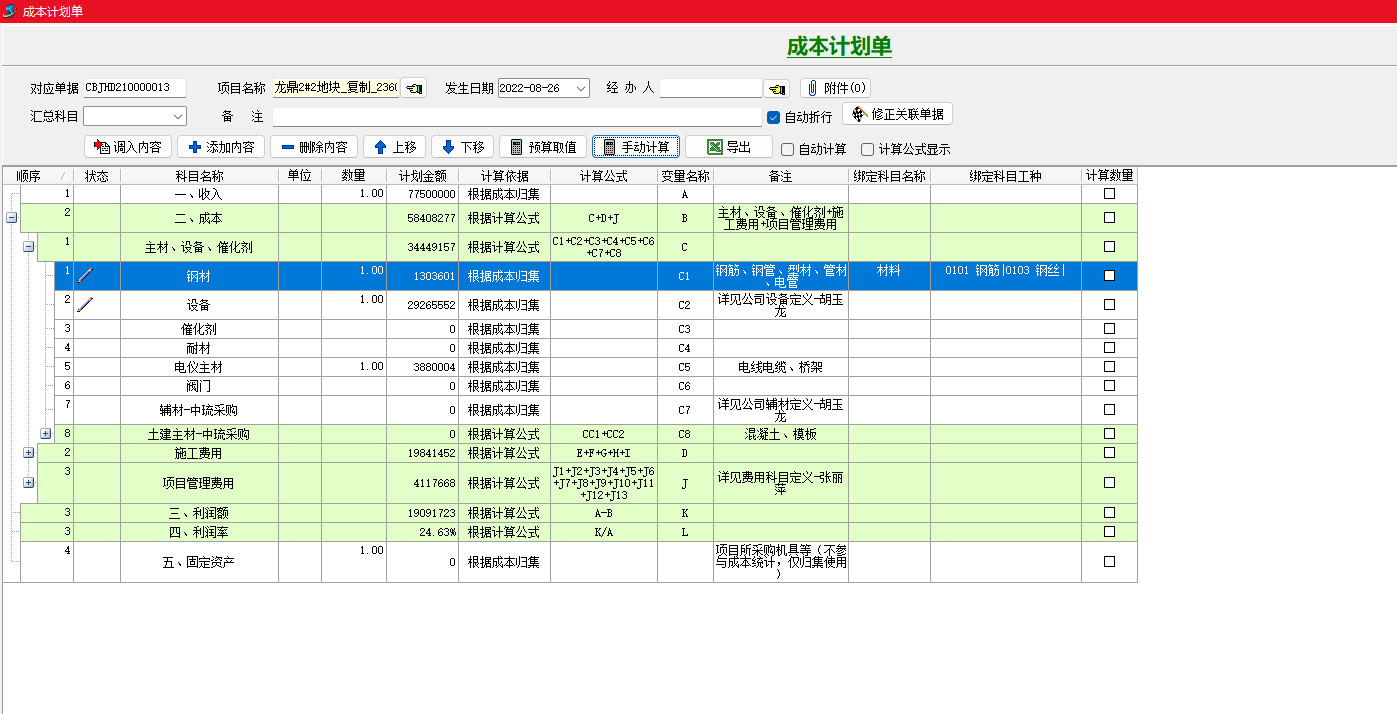
Task: Open the 发生日期 date dropdown
Action: click(581, 88)
